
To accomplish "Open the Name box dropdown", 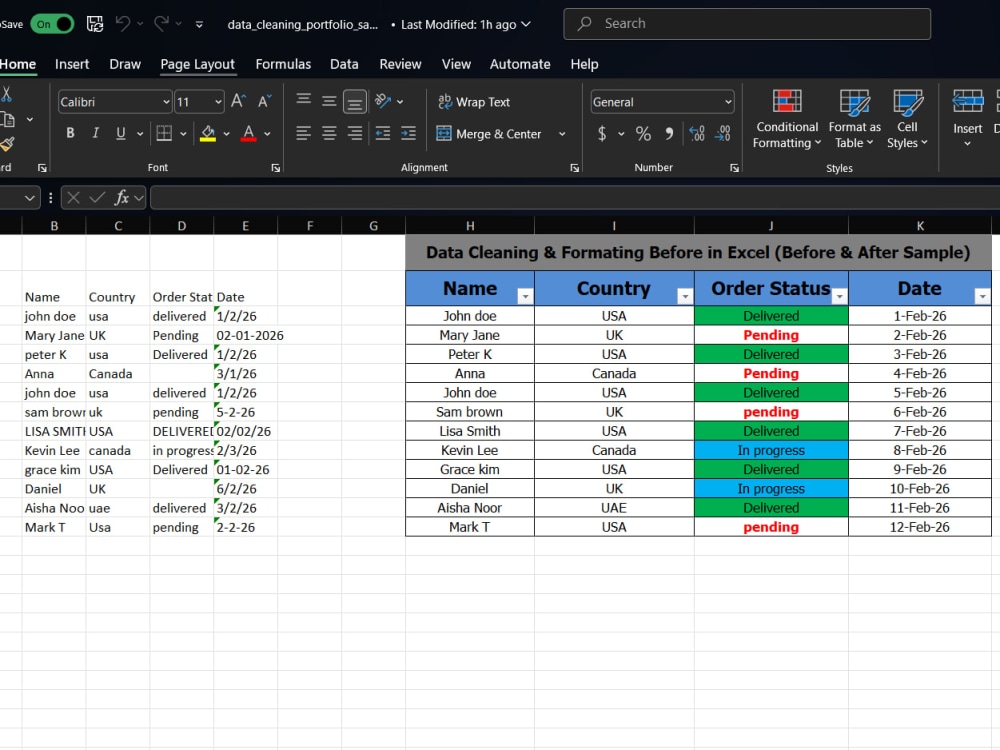I will click(29, 198).
